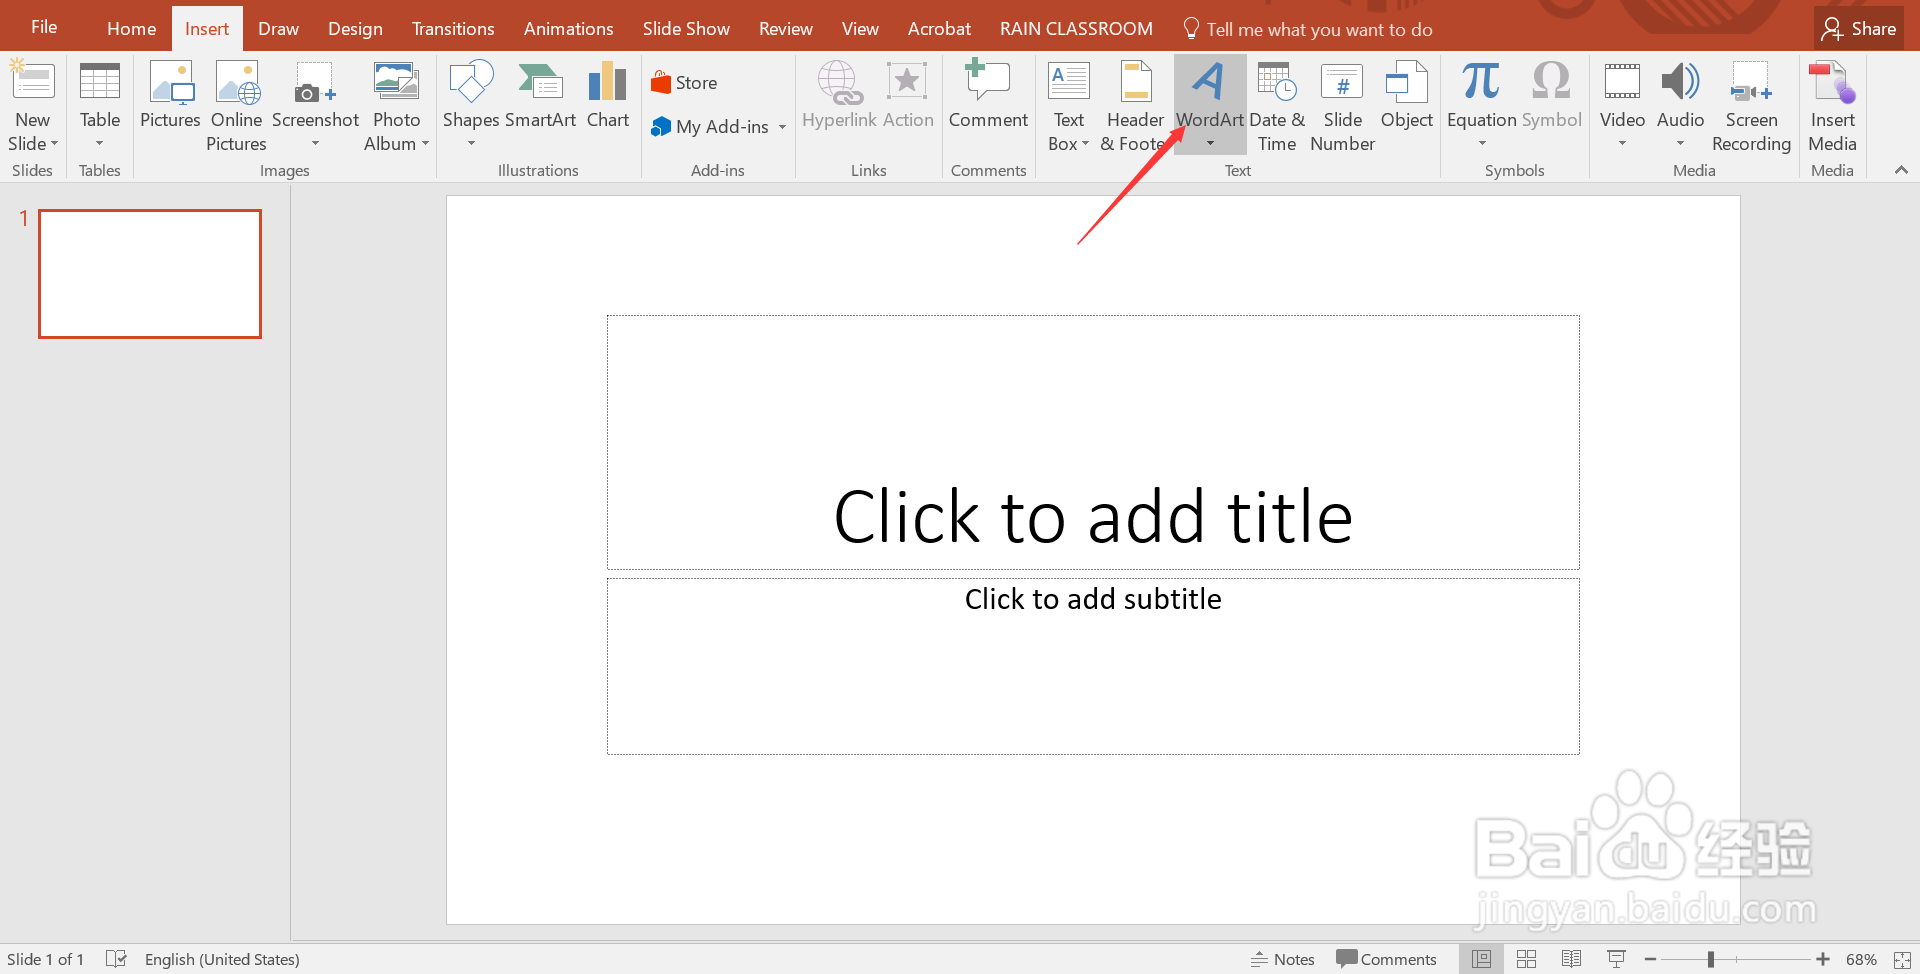Switch to the Draw tab
Screen dimensions: 1920x974
click(278, 29)
